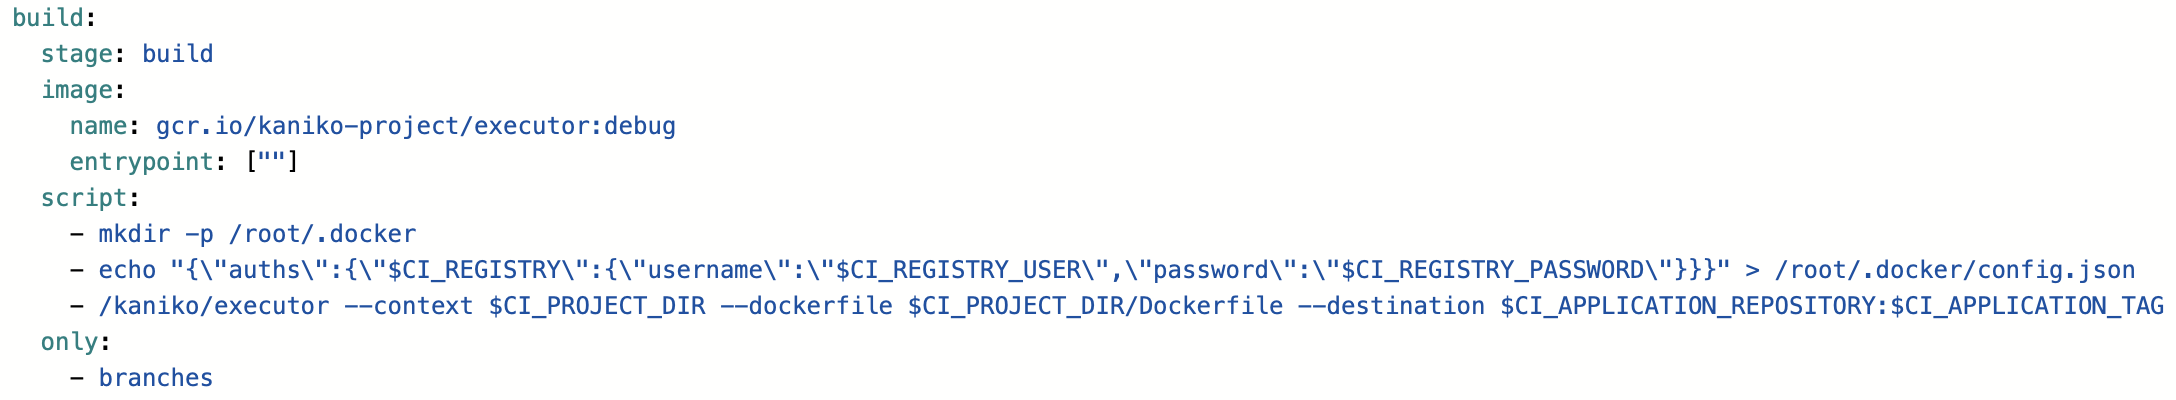Click the top-level "build:" key

[48, 18]
